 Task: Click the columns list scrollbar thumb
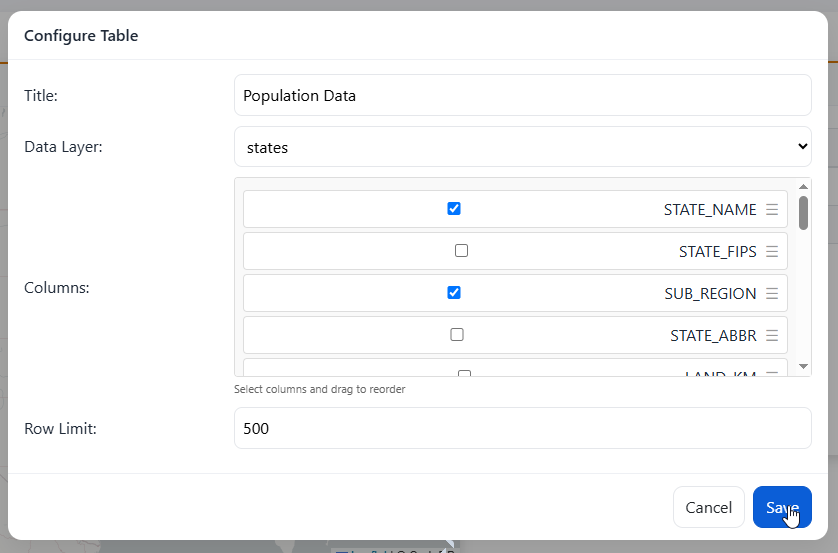pyautogui.click(x=803, y=213)
